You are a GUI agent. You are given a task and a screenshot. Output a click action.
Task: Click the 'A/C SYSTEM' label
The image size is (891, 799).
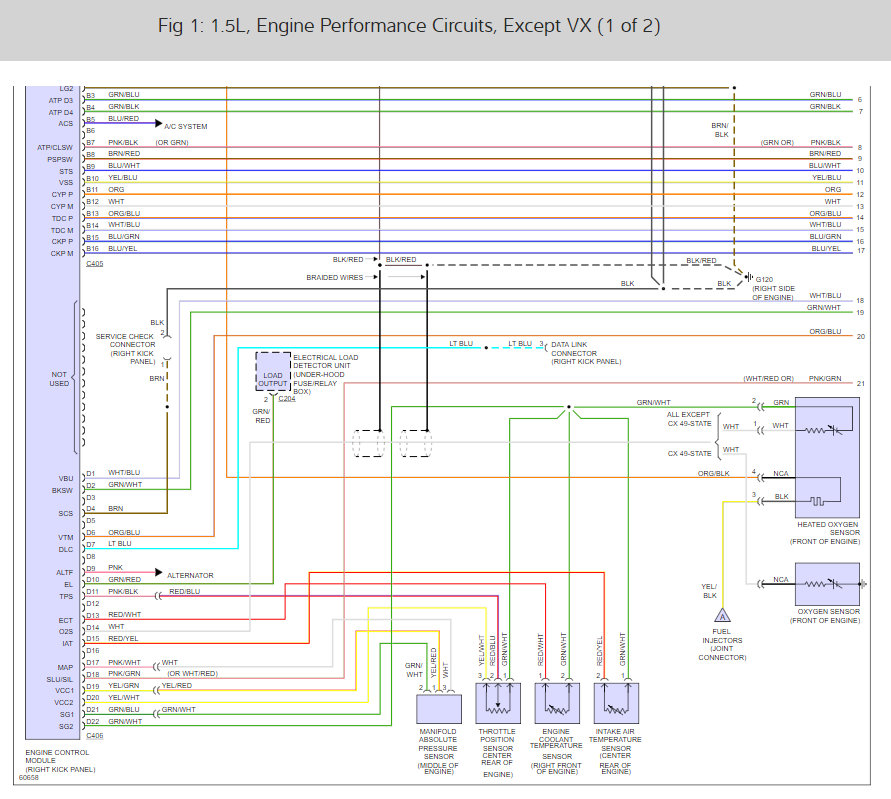(186, 127)
